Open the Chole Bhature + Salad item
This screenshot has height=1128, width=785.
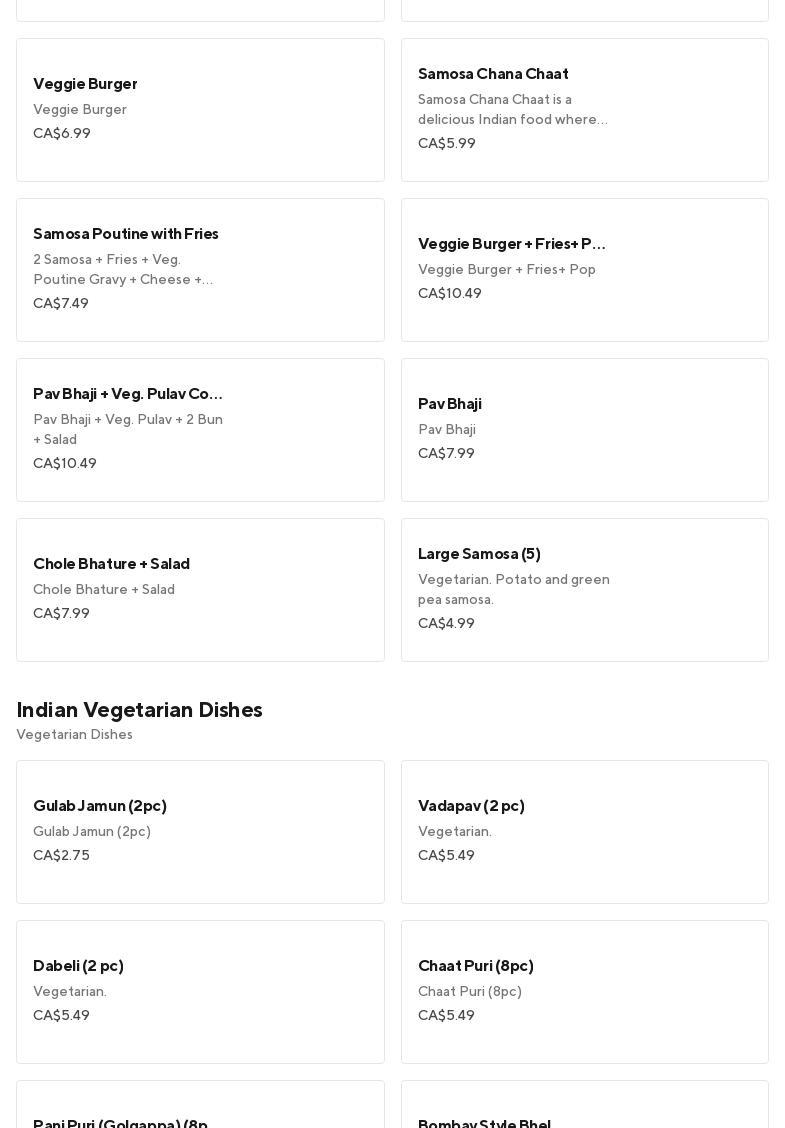200,590
